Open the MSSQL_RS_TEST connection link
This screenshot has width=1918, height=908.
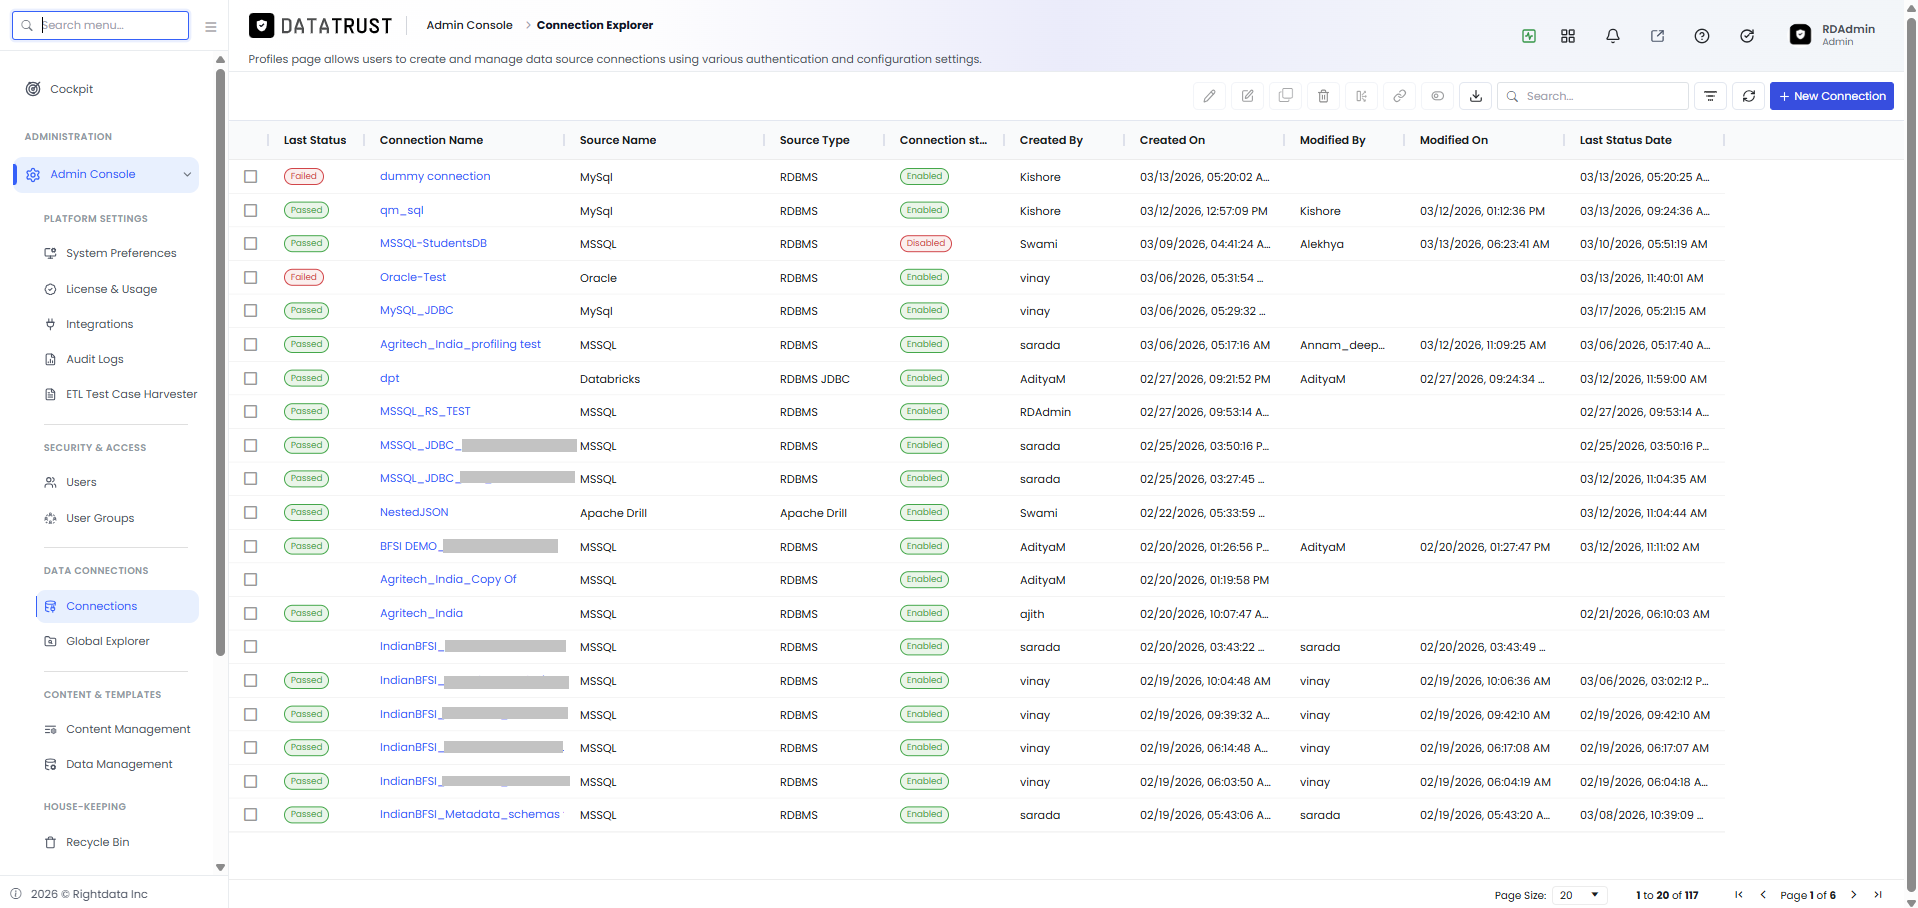coord(425,412)
